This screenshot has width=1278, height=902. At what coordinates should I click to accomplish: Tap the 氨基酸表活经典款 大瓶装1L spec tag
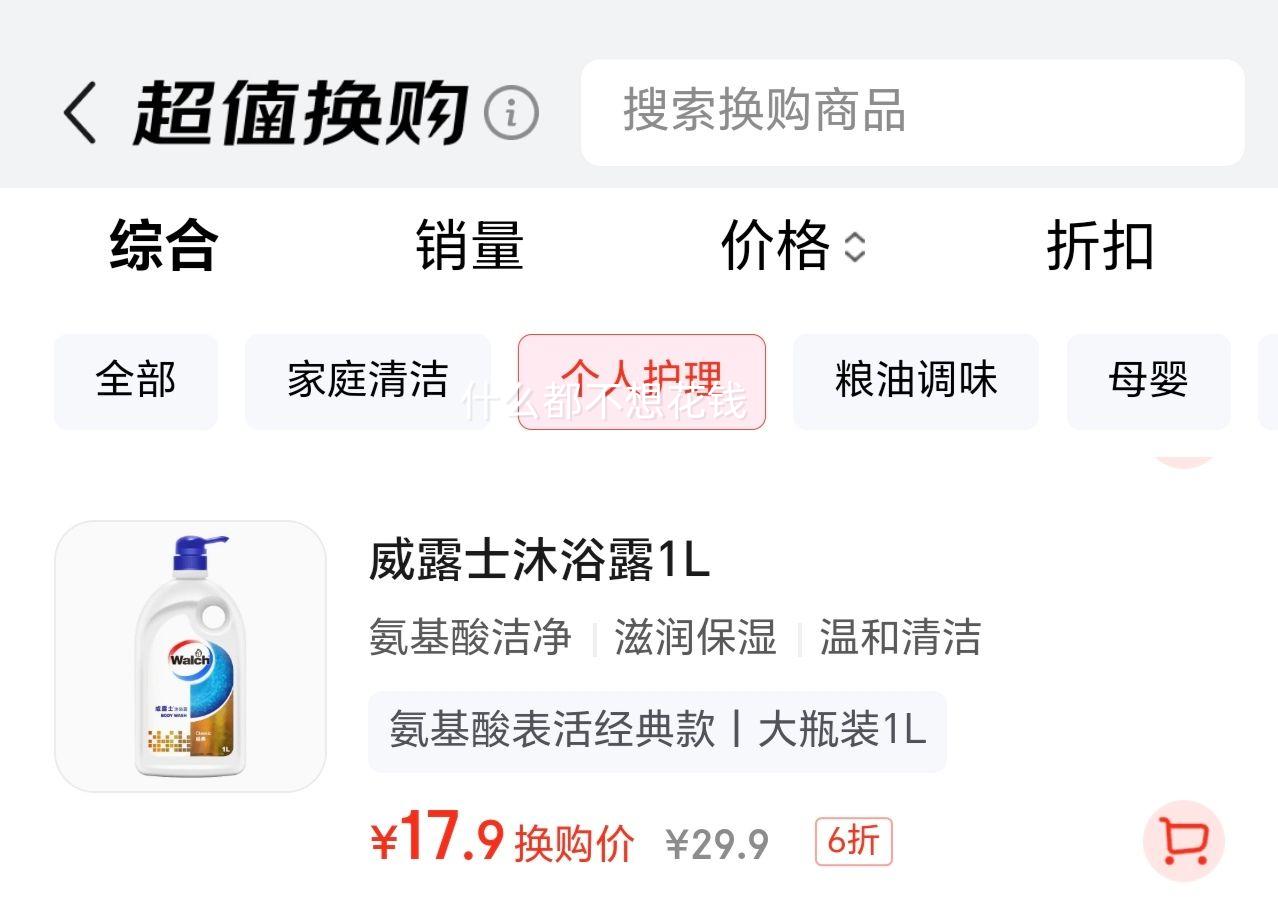(x=657, y=731)
